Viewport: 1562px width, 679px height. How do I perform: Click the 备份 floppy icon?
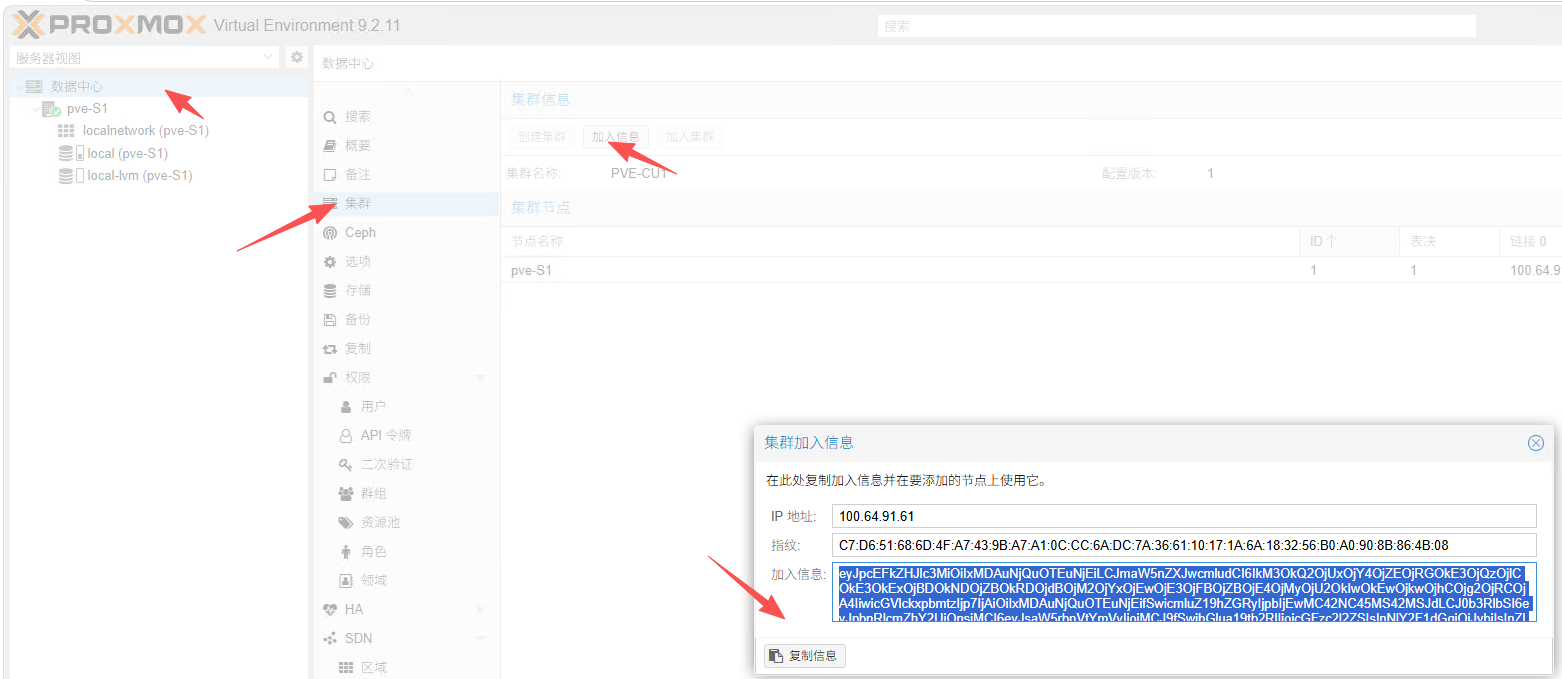coord(330,320)
